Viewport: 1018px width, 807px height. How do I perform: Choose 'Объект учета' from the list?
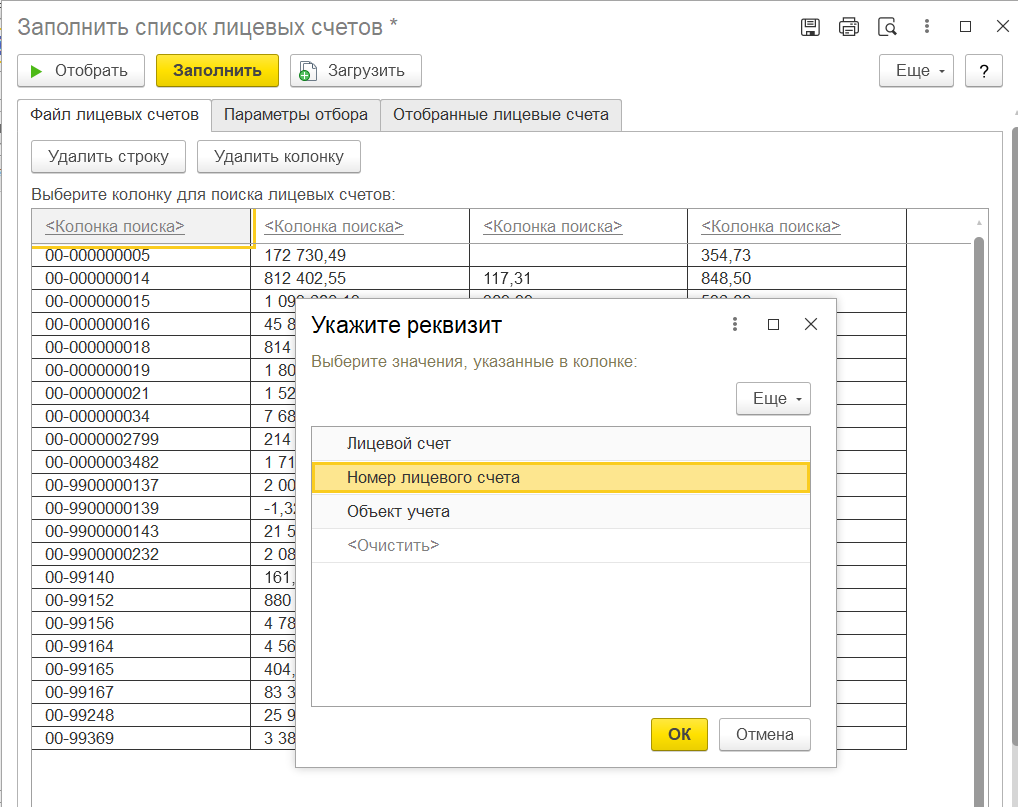click(x=398, y=511)
